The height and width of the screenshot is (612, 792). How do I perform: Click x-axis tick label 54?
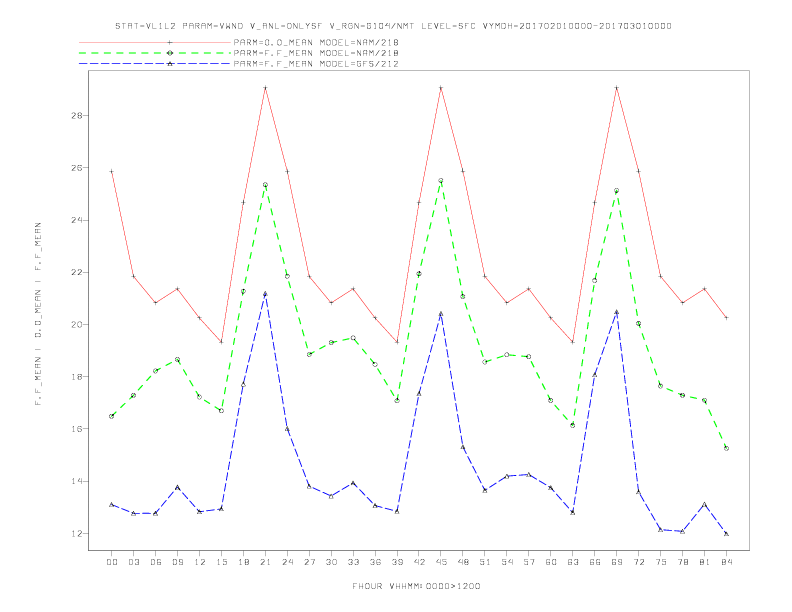tap(507, 562)
